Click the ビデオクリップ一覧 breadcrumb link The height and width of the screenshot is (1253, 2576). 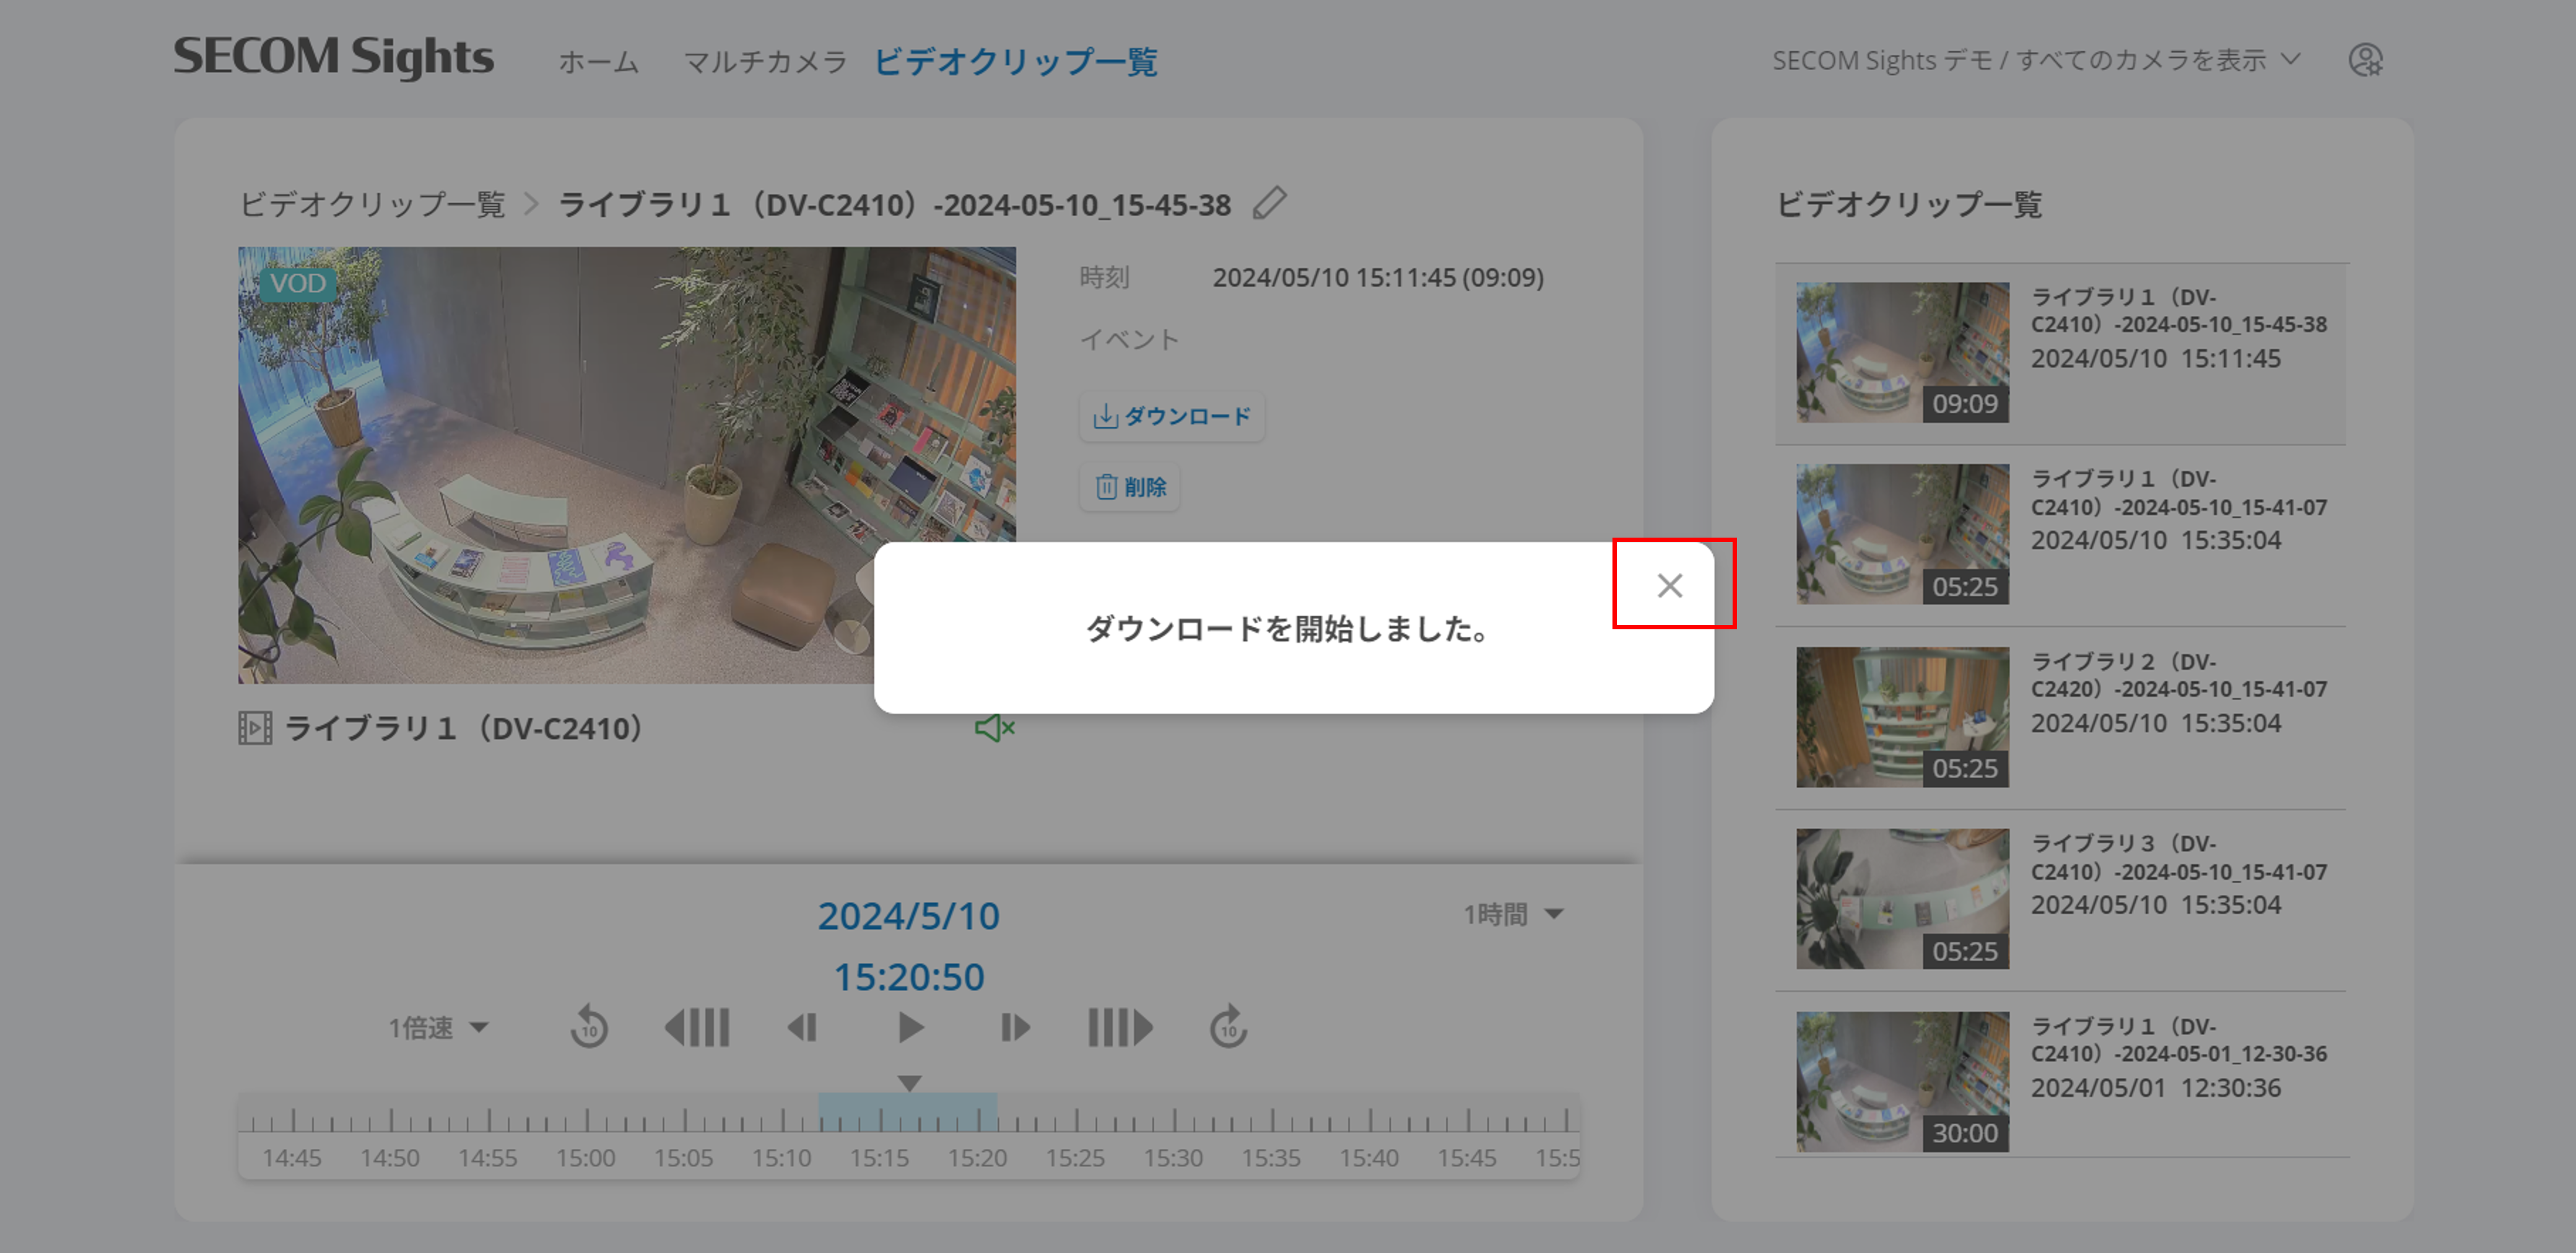coord(372,204)
